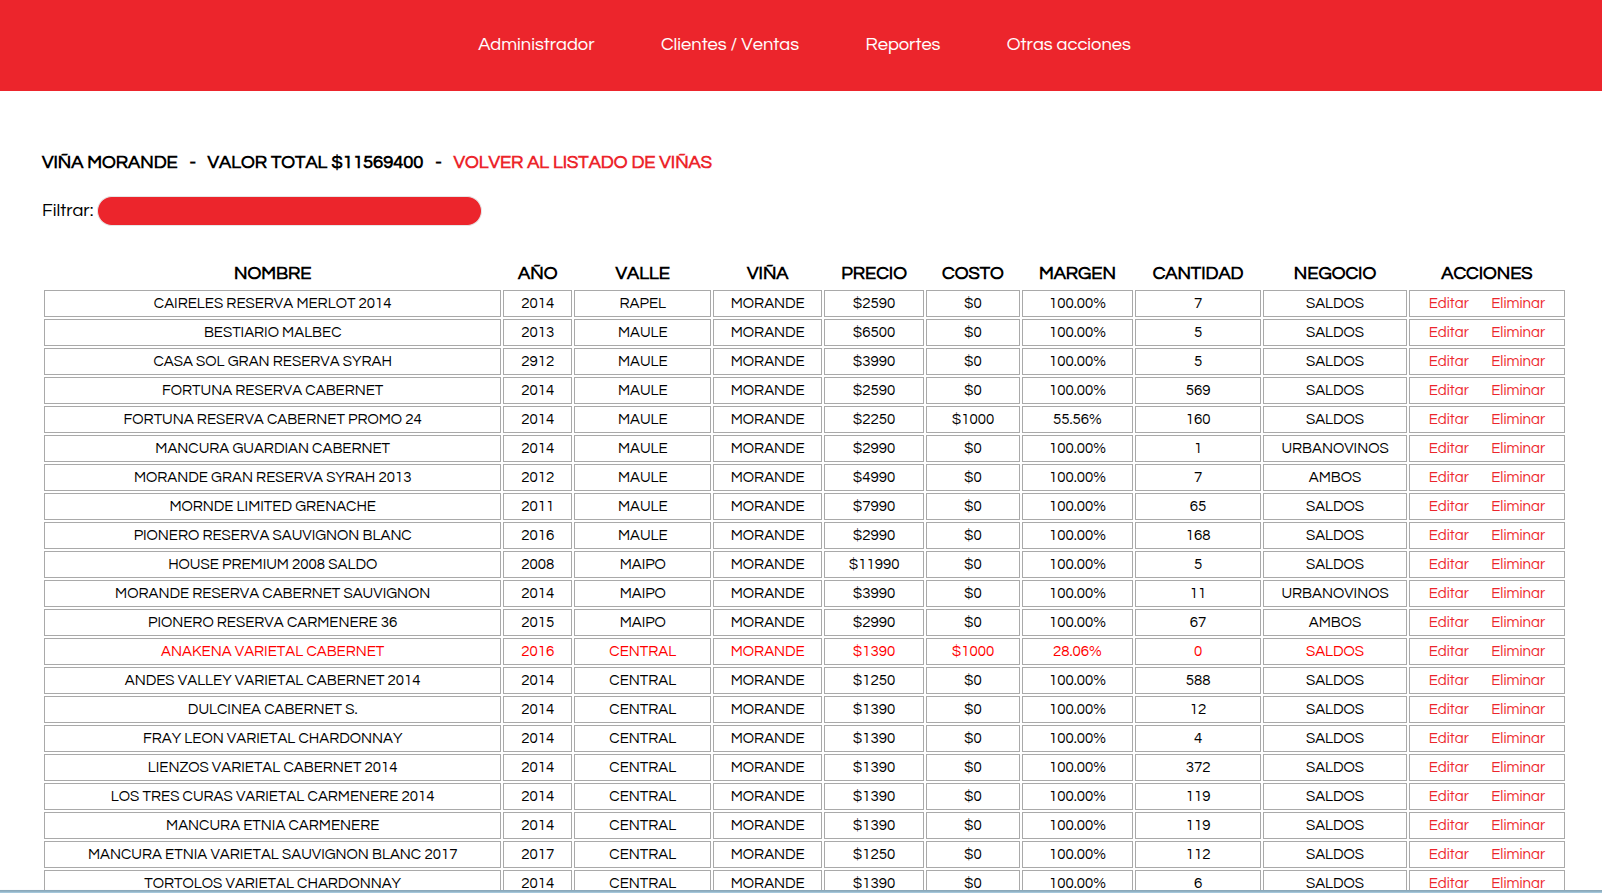
Task: Open the Clientes / Ventas menu
Action: [x=730, y=44]
